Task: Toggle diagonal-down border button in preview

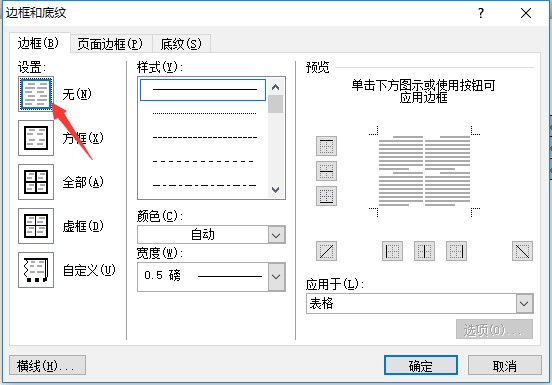Action: coord(522,251)
